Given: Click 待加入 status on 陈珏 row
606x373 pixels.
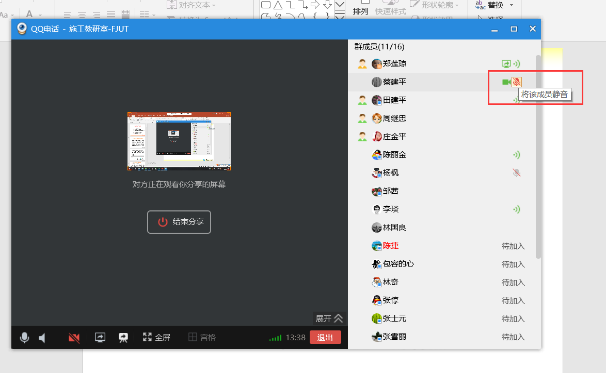Looking at the screenshot, I should [x=513, y=246].
